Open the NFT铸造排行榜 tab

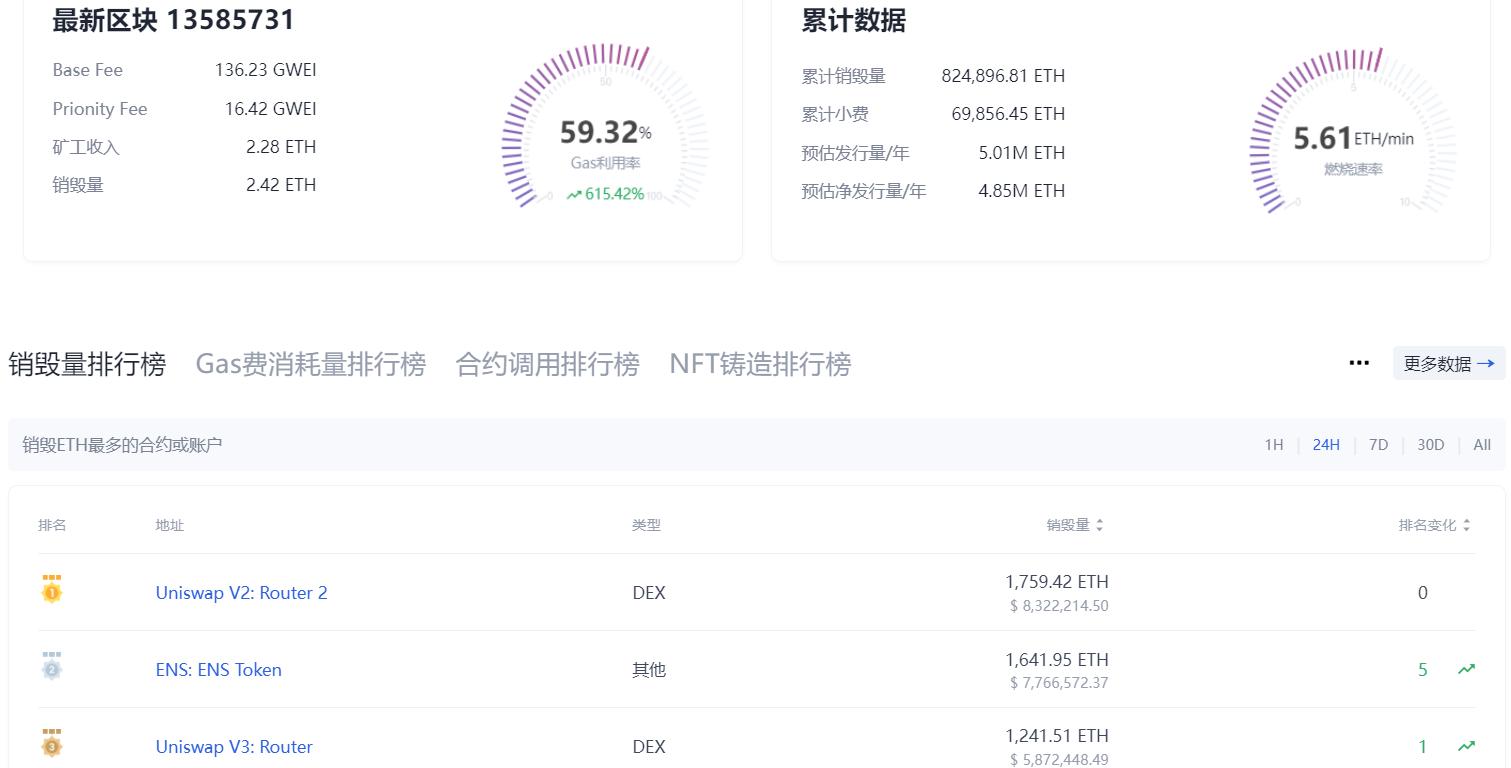pyautogui.click(x=760, y=363)
